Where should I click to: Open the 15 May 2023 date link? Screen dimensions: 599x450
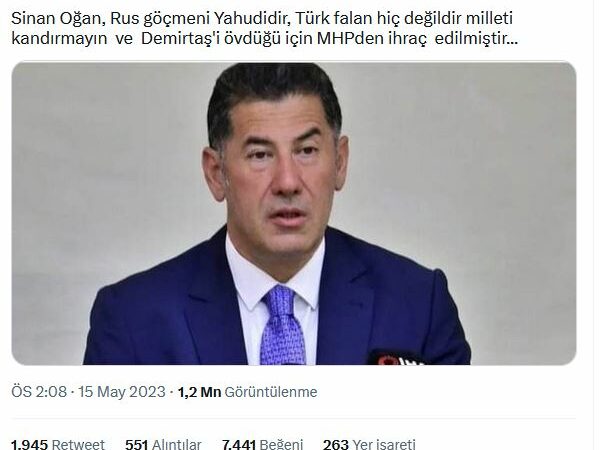point(122,392)
